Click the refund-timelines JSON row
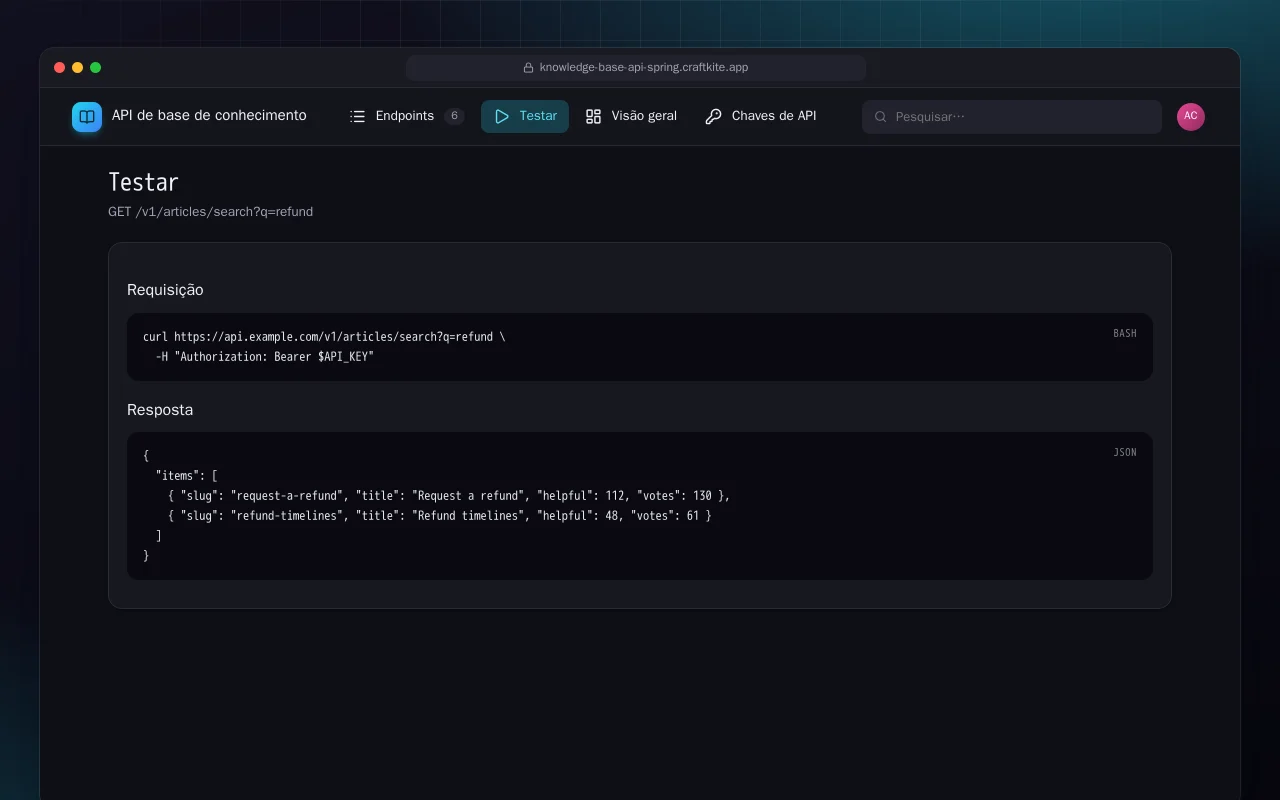Screen dimensions: 1280x800 coord(440,516)
